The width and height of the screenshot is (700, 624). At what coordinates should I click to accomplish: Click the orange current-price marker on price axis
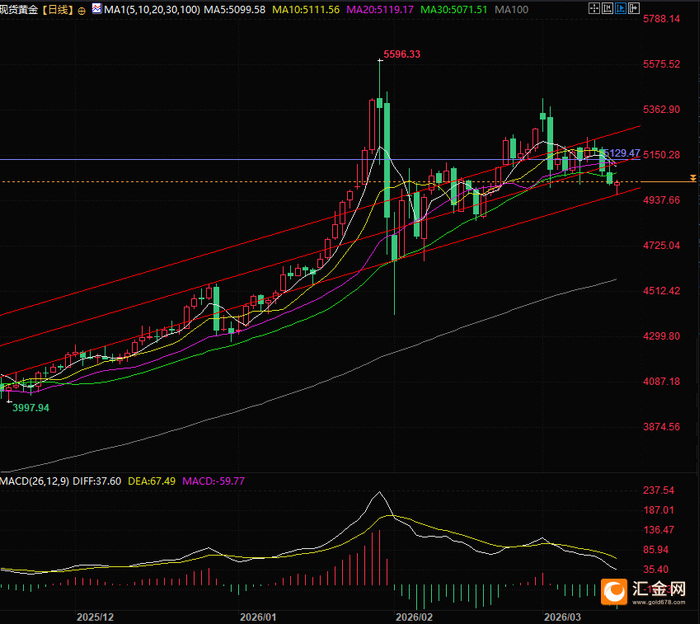(693, 179)
